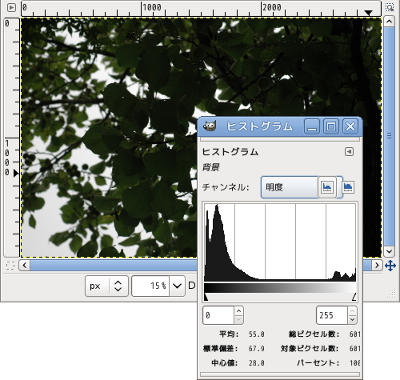Click the window resize grip corner
Image resolution: width=400 pixels, height=380 pixels.
[391, 294]
